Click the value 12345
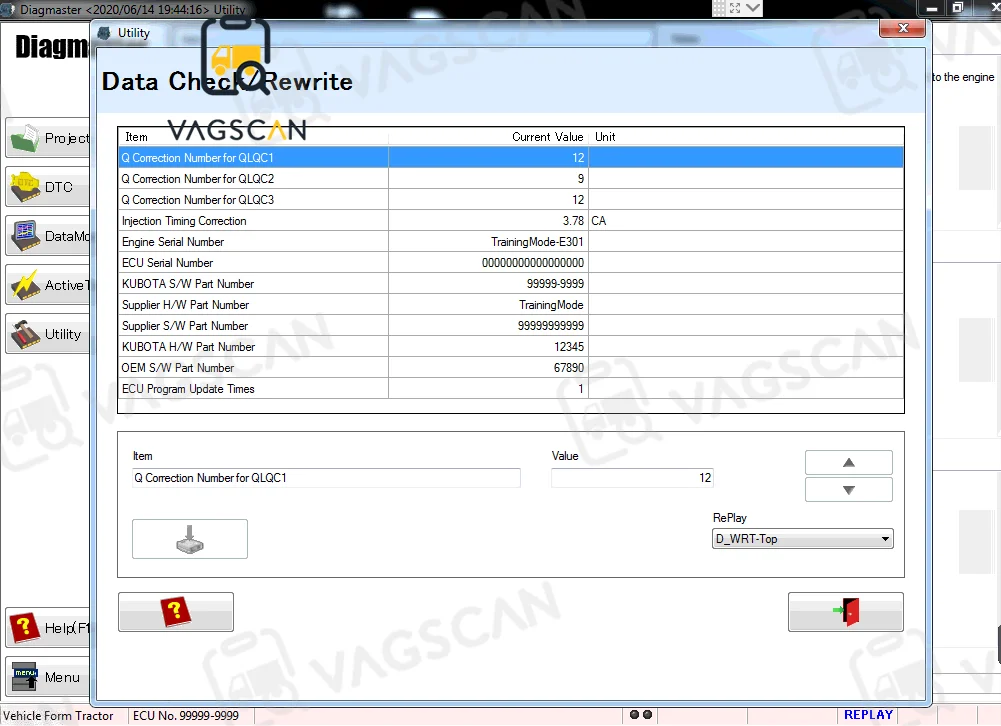1001x726 pixels. (569, 347)
